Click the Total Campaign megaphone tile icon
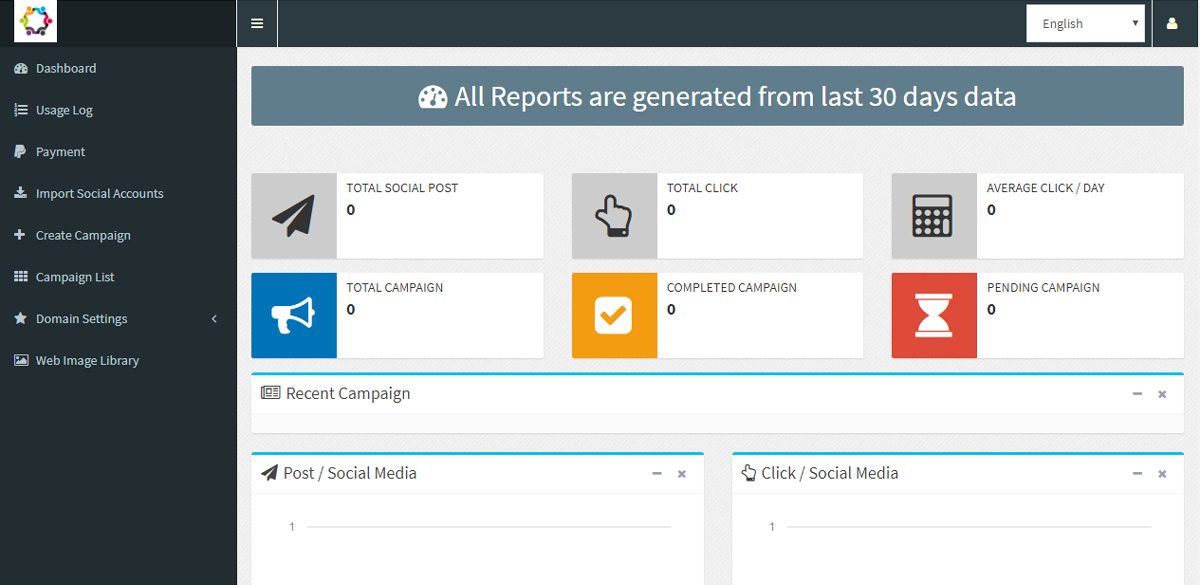 click(294, 315)
